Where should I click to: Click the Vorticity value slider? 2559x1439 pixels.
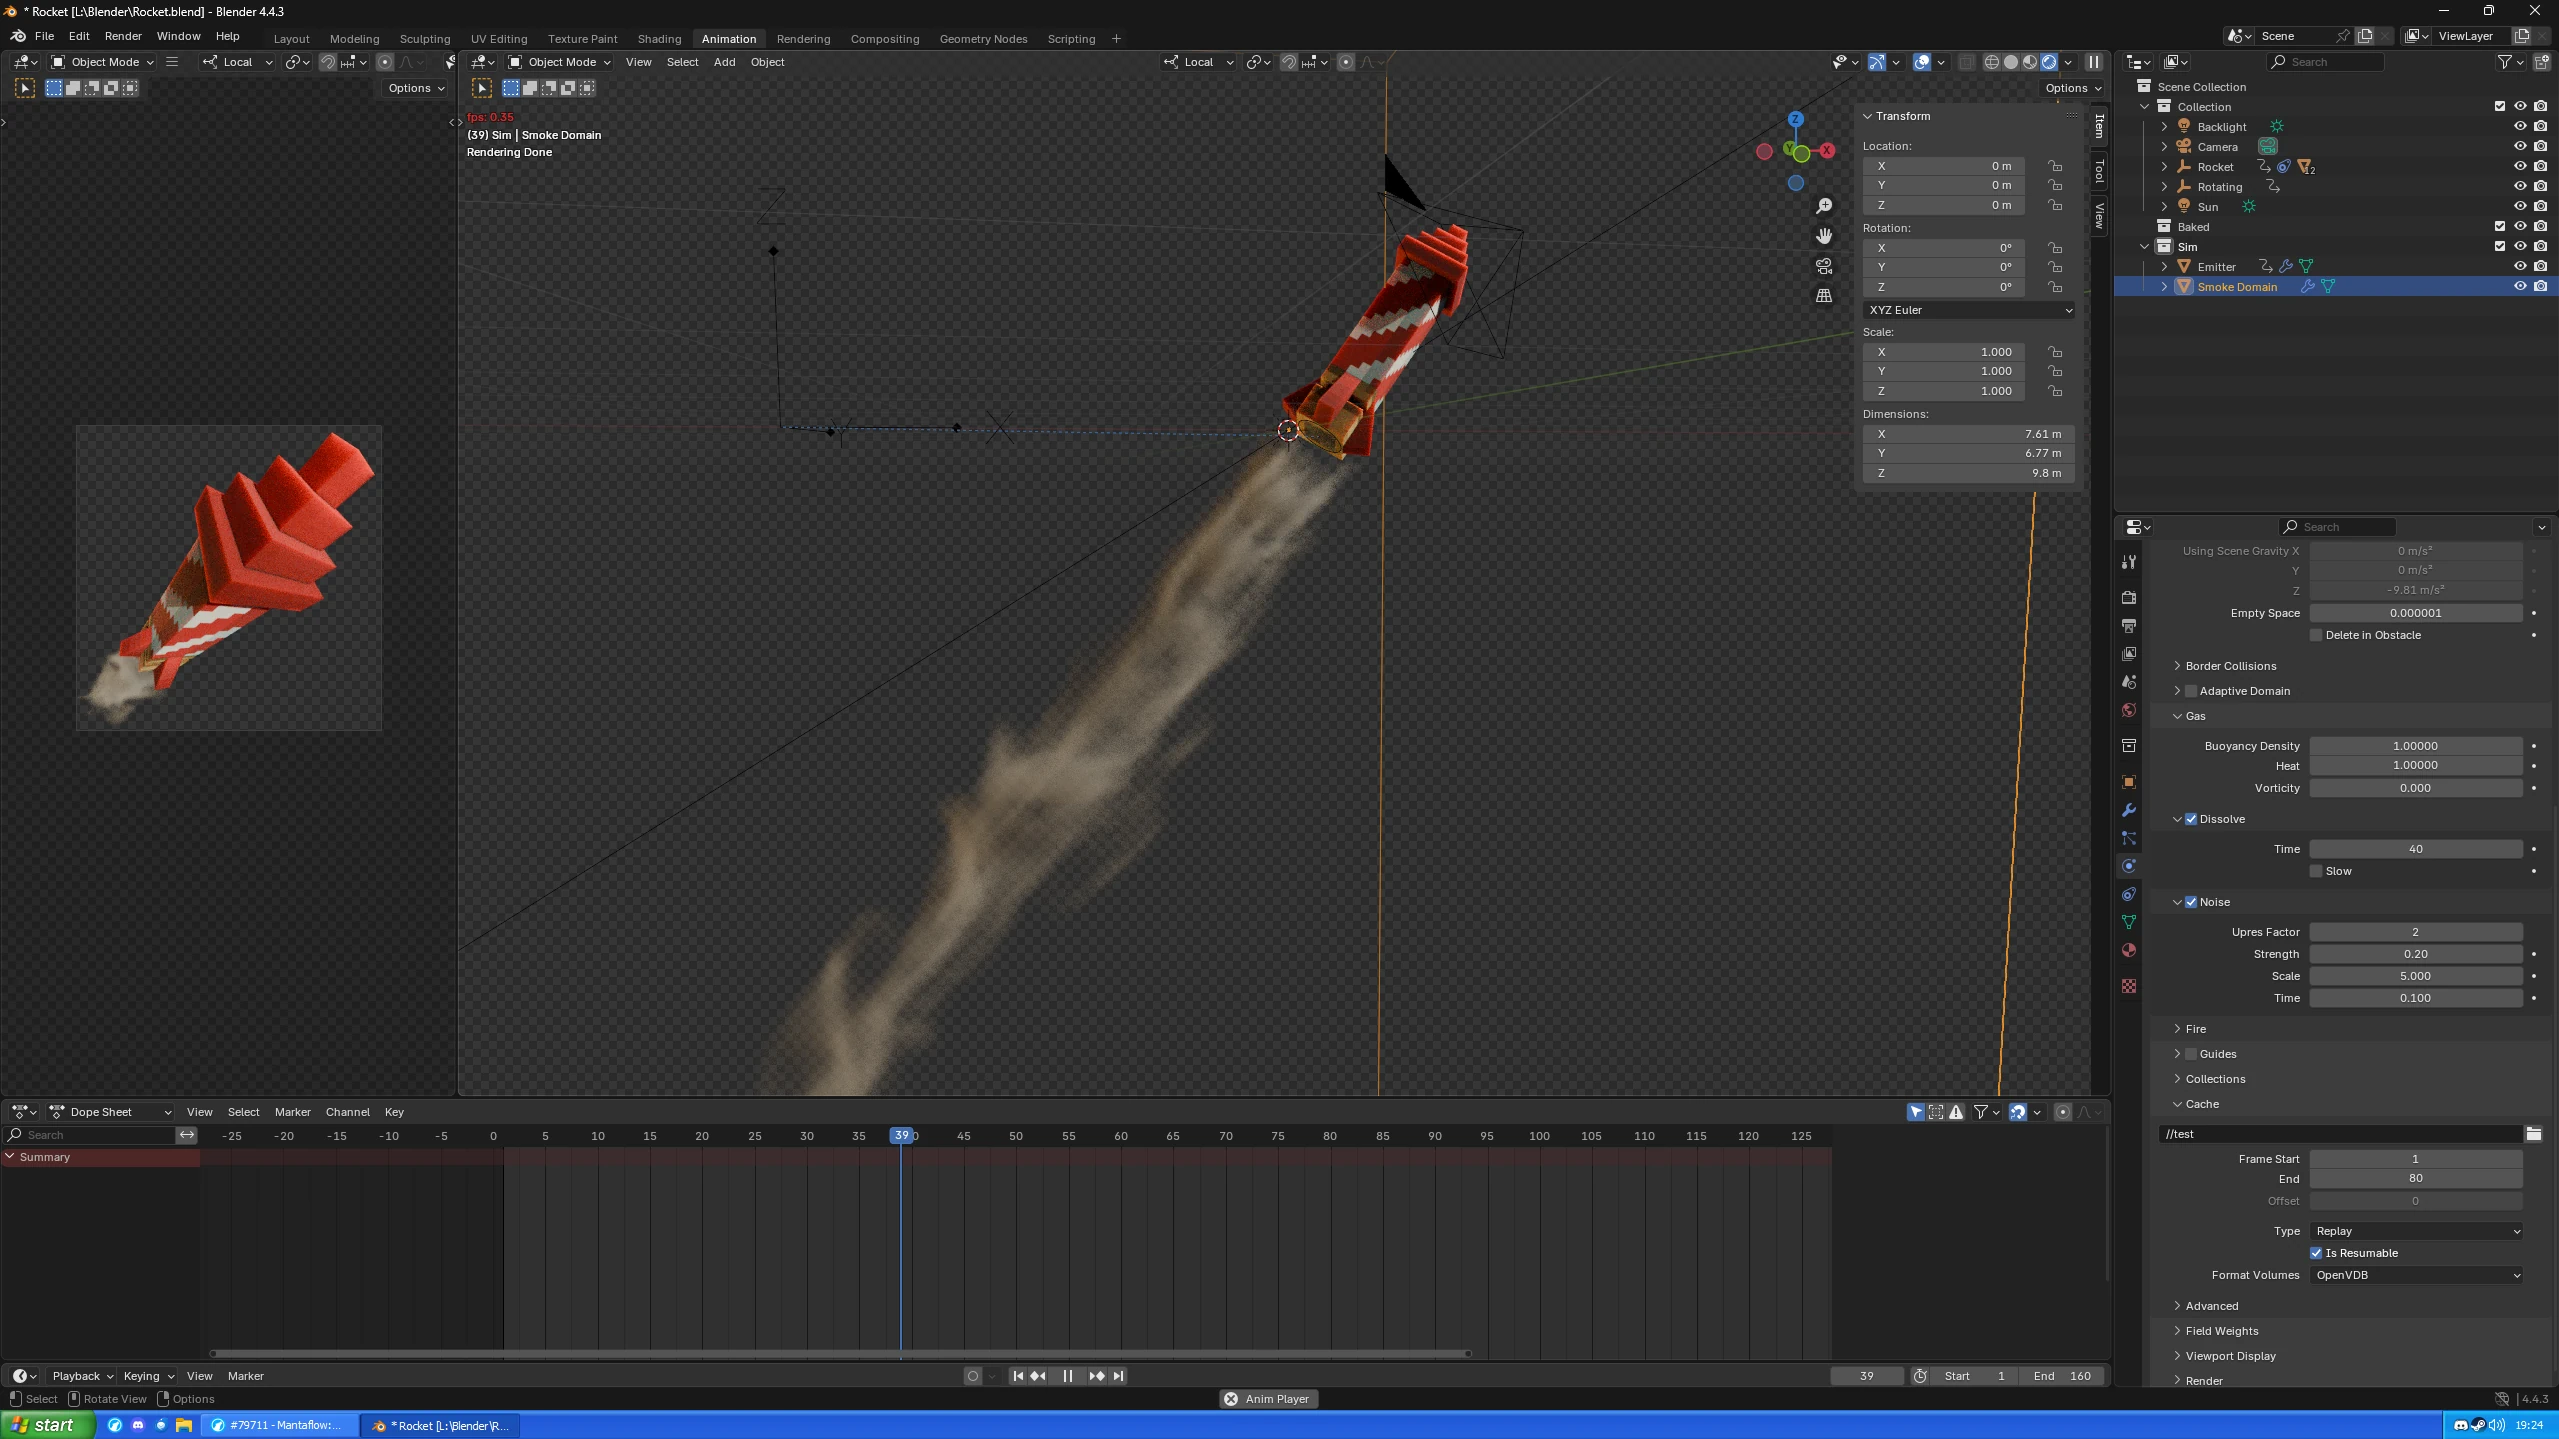coord(2415,788)
